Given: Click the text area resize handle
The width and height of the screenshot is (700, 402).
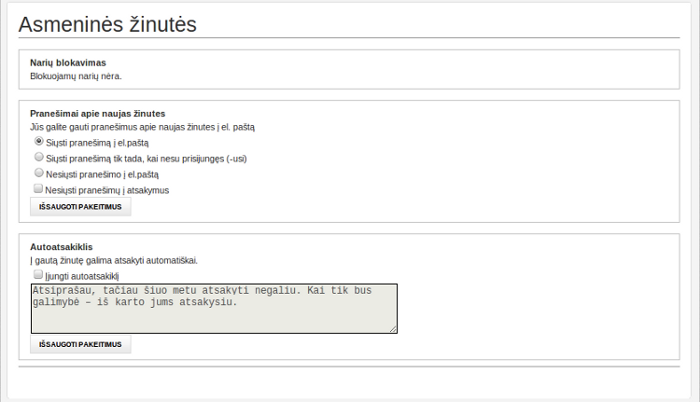Looking at the screenshot, I should click(393, 328).
